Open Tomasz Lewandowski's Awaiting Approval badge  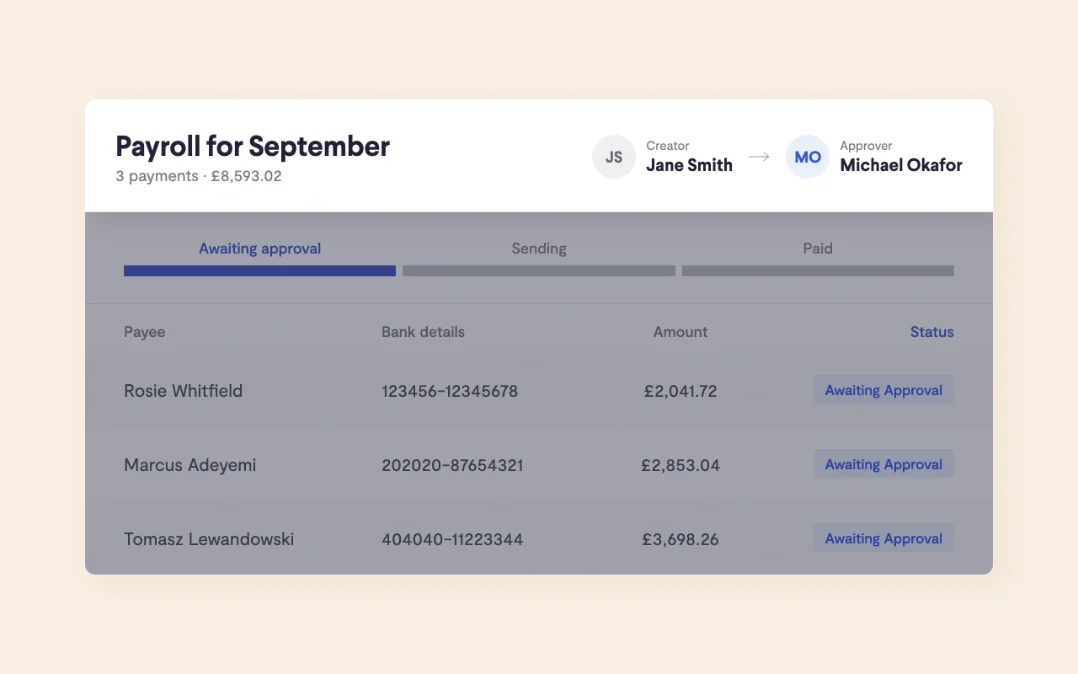point(883,539)
